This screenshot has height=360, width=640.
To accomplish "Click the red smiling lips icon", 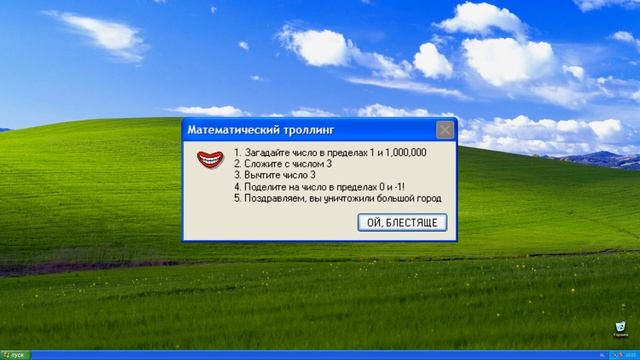I will click(x=210, y=159).
